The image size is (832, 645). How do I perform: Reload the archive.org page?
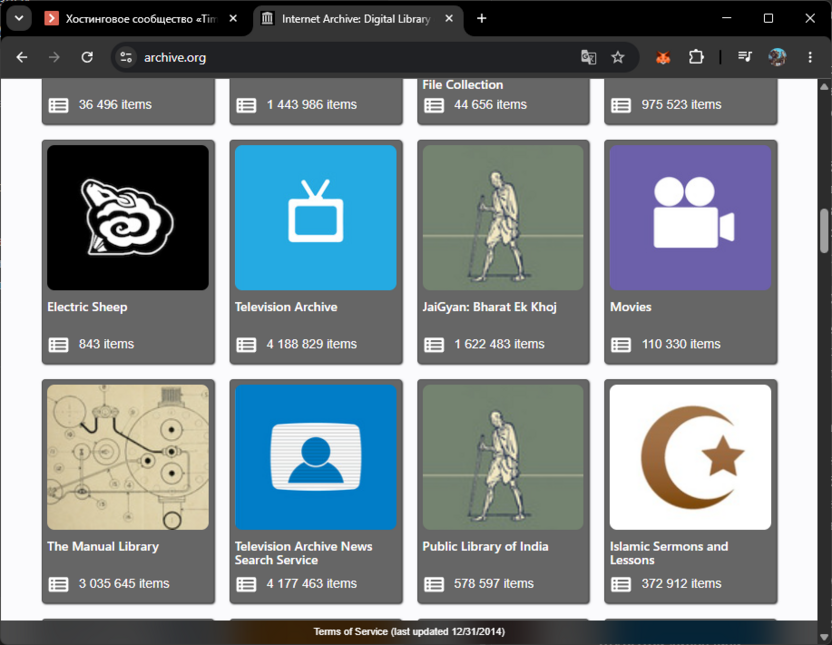[87, 57]
